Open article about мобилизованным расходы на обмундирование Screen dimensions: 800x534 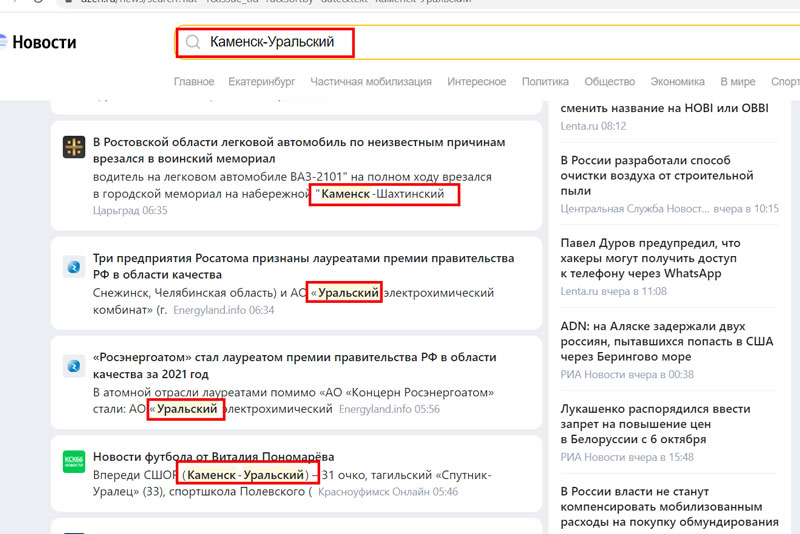pyautogui.click(x=669, y=506)
